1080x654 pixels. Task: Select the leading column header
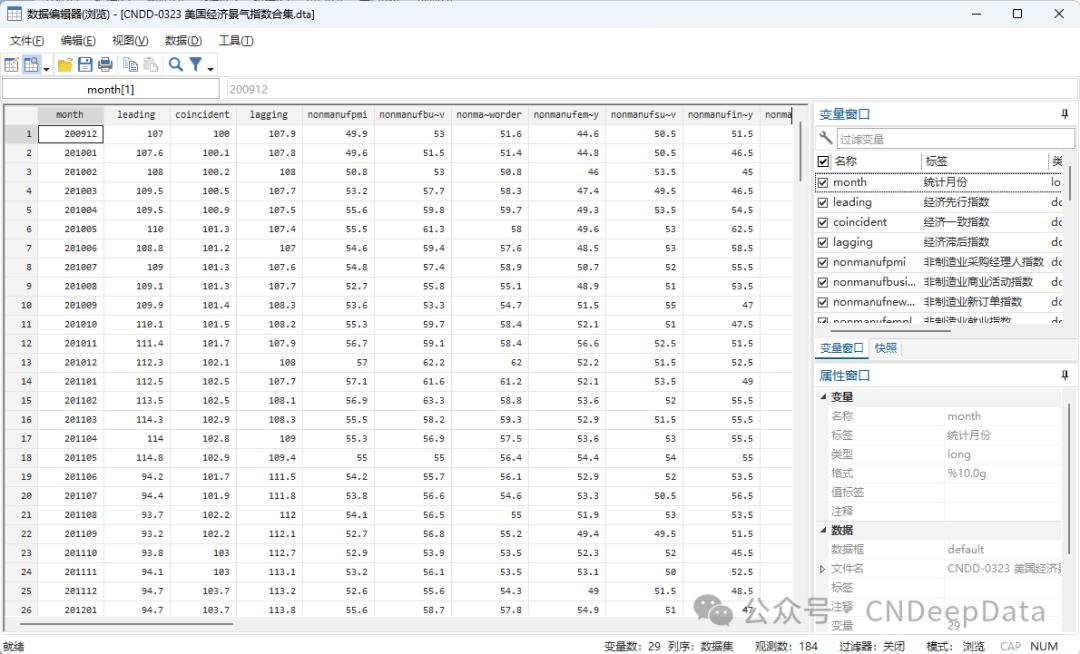(x=136, y=115)
